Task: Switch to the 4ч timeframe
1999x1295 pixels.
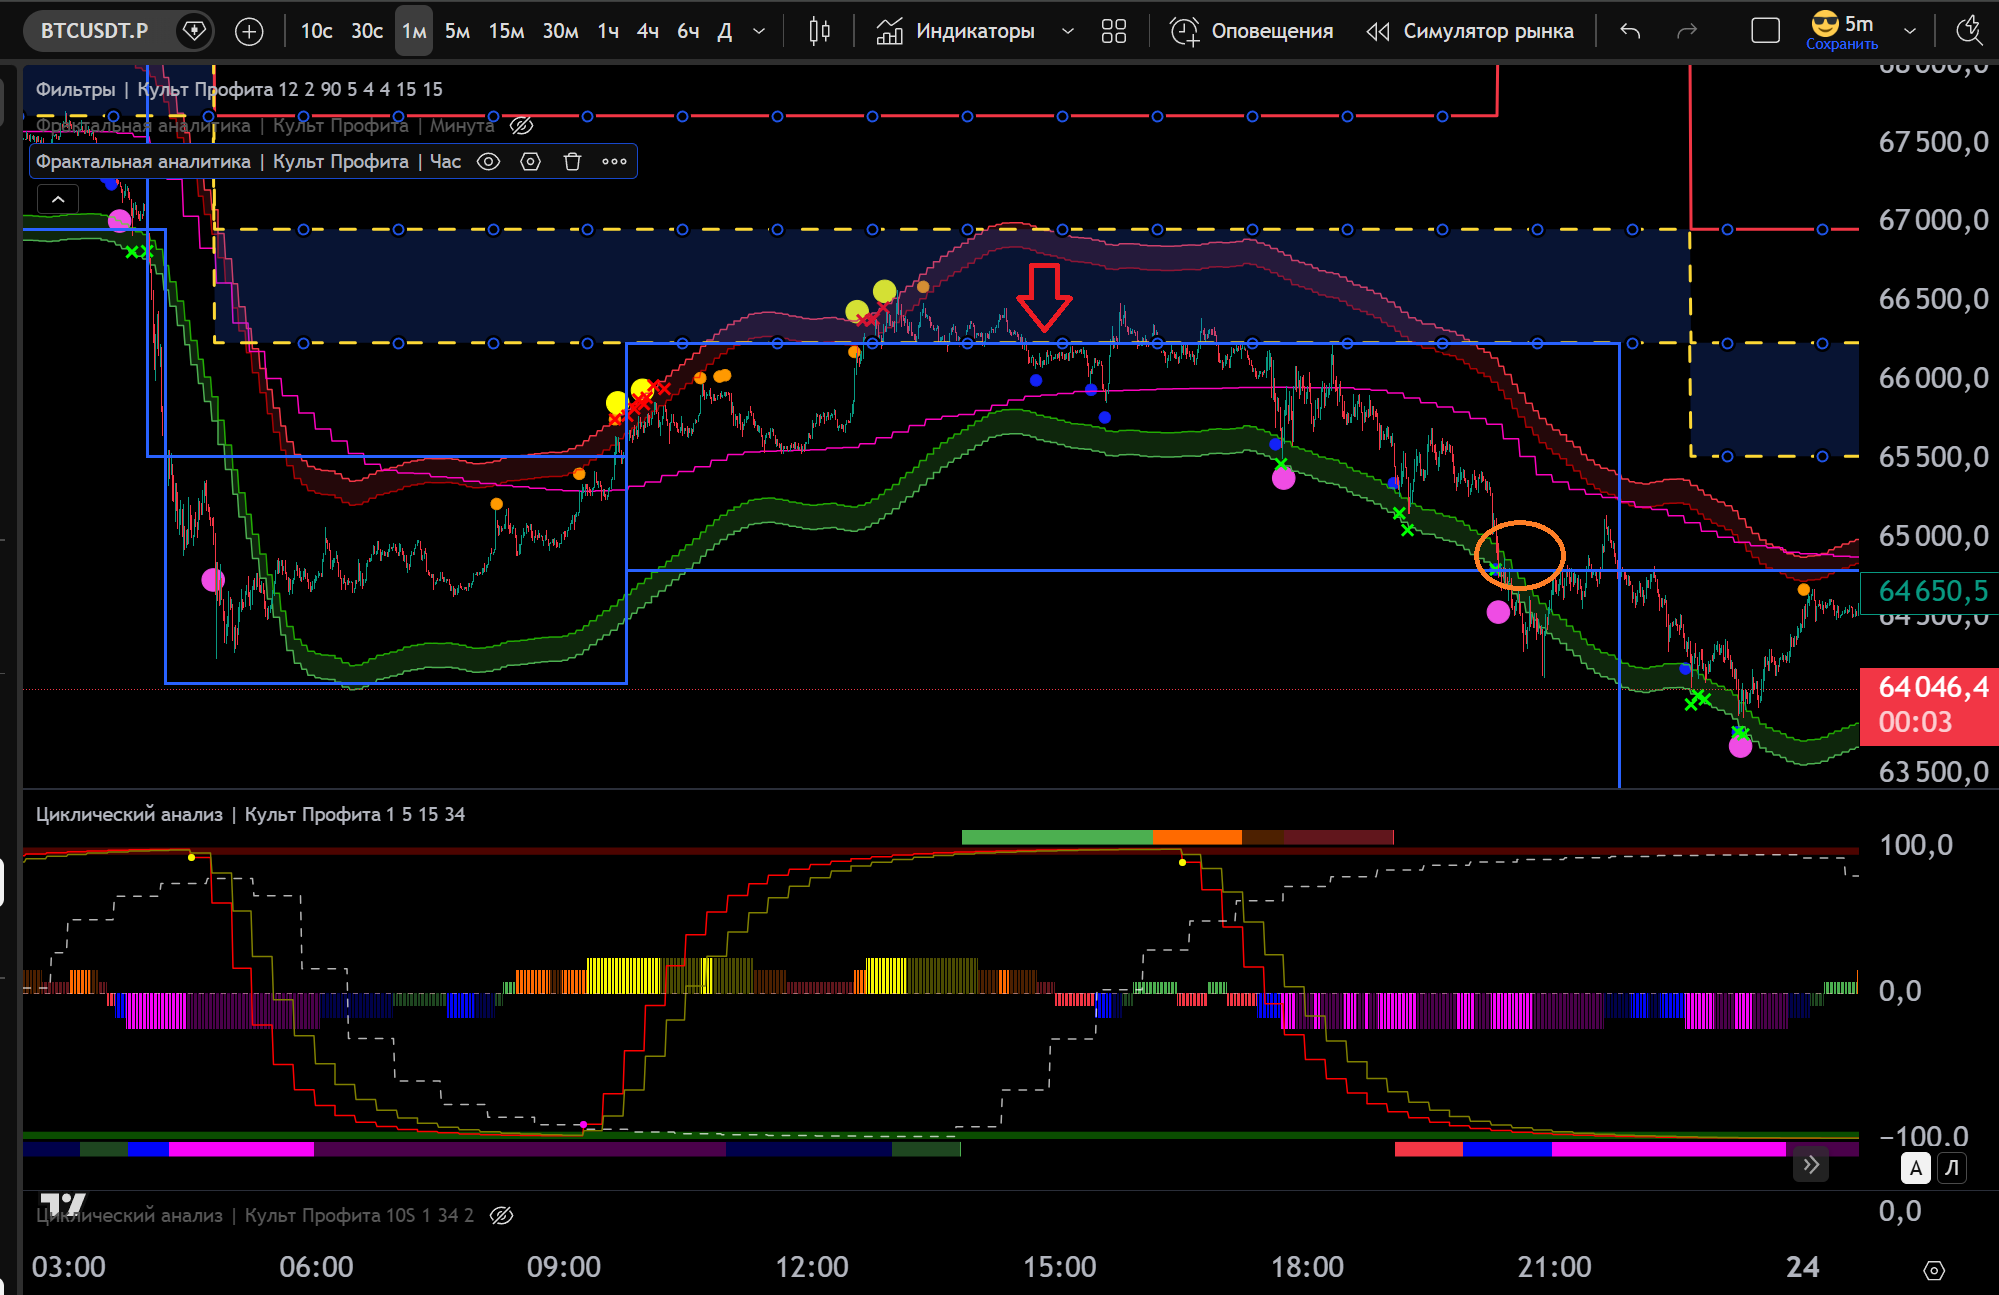Action: coord(648,31)
